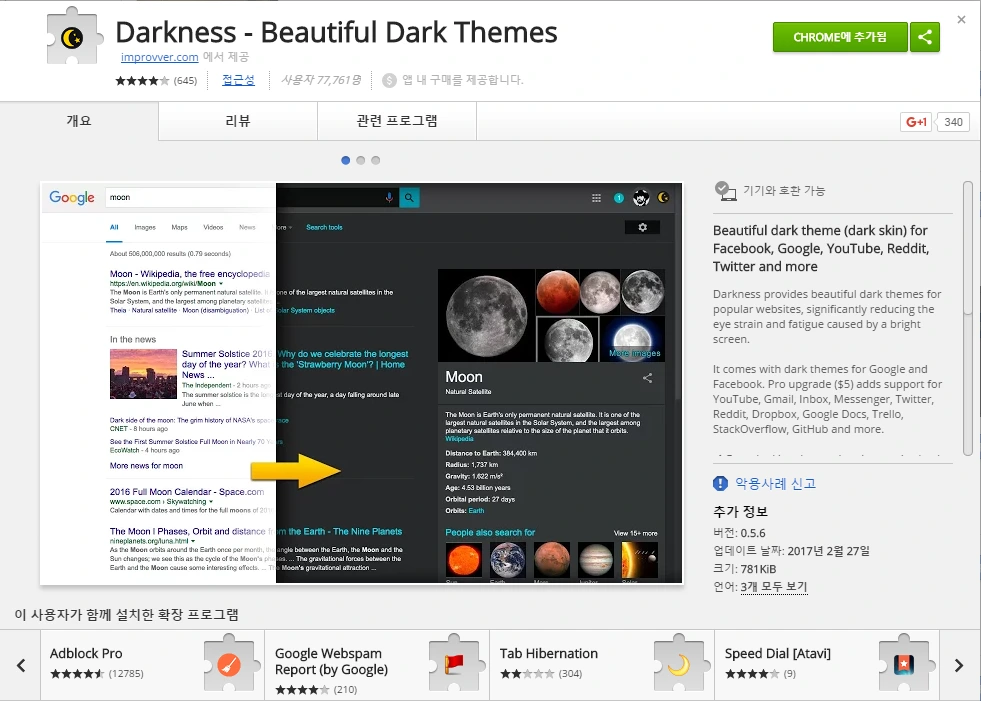Viewport: 981px width, 701px height.
Task: Click the share icon button
Action: pyautogui.click(x=925, y=37)
